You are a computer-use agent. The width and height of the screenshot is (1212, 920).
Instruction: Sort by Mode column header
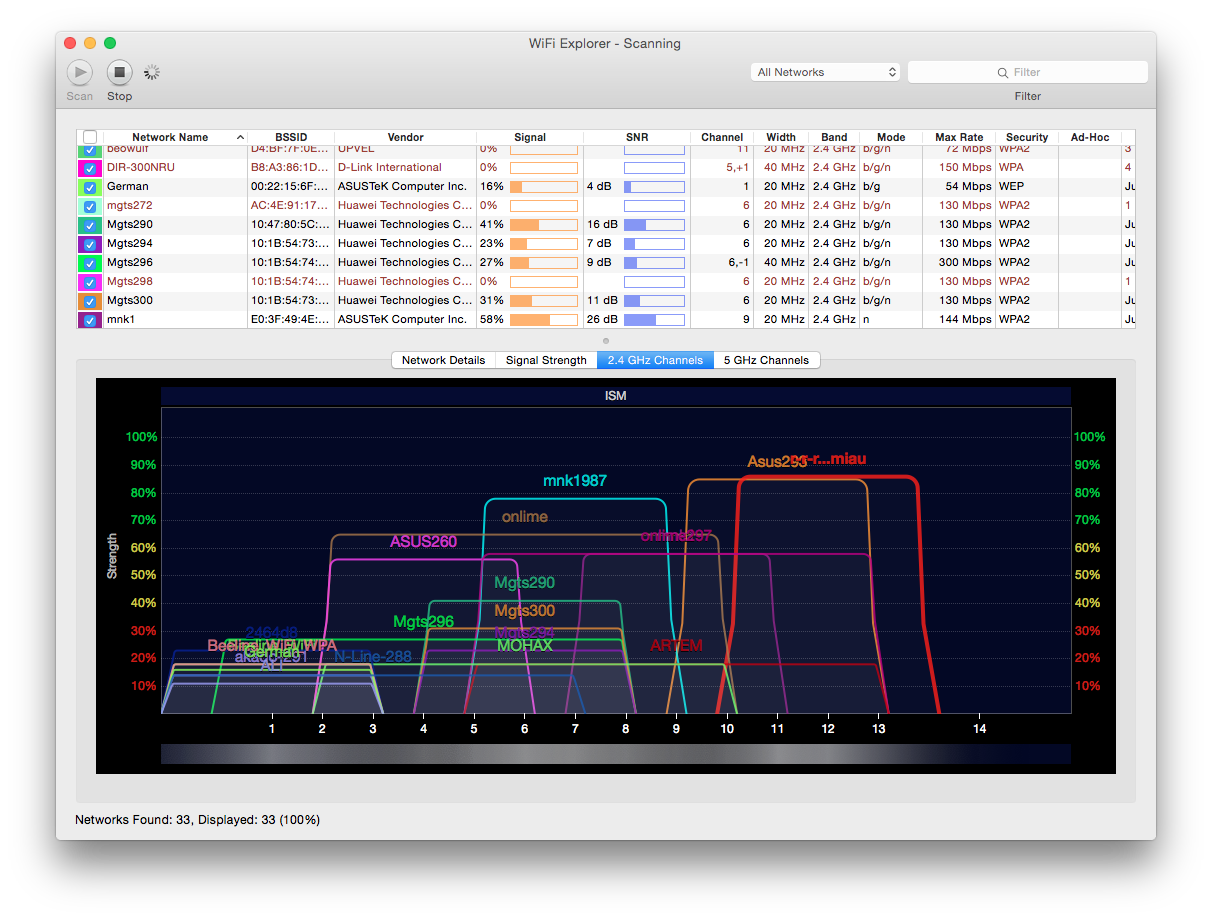point(891,137)
